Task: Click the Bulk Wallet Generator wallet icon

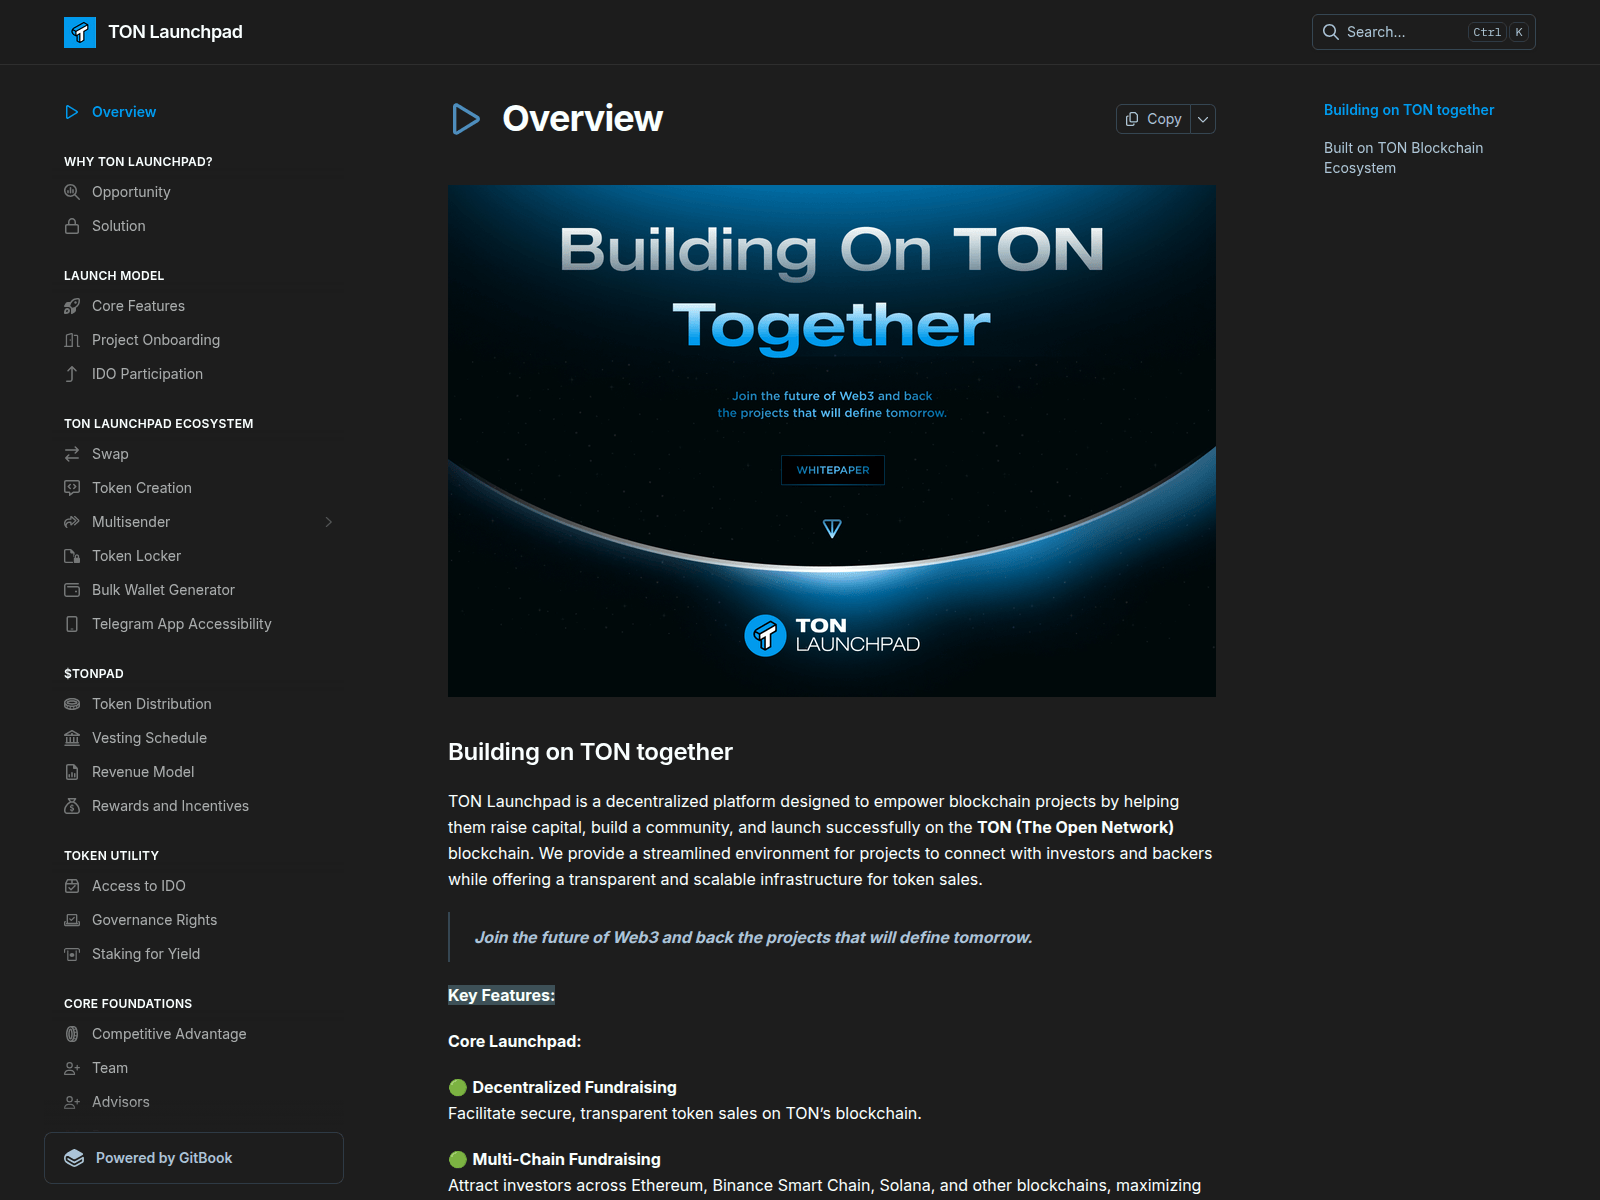Action: [x=72, y=590]
